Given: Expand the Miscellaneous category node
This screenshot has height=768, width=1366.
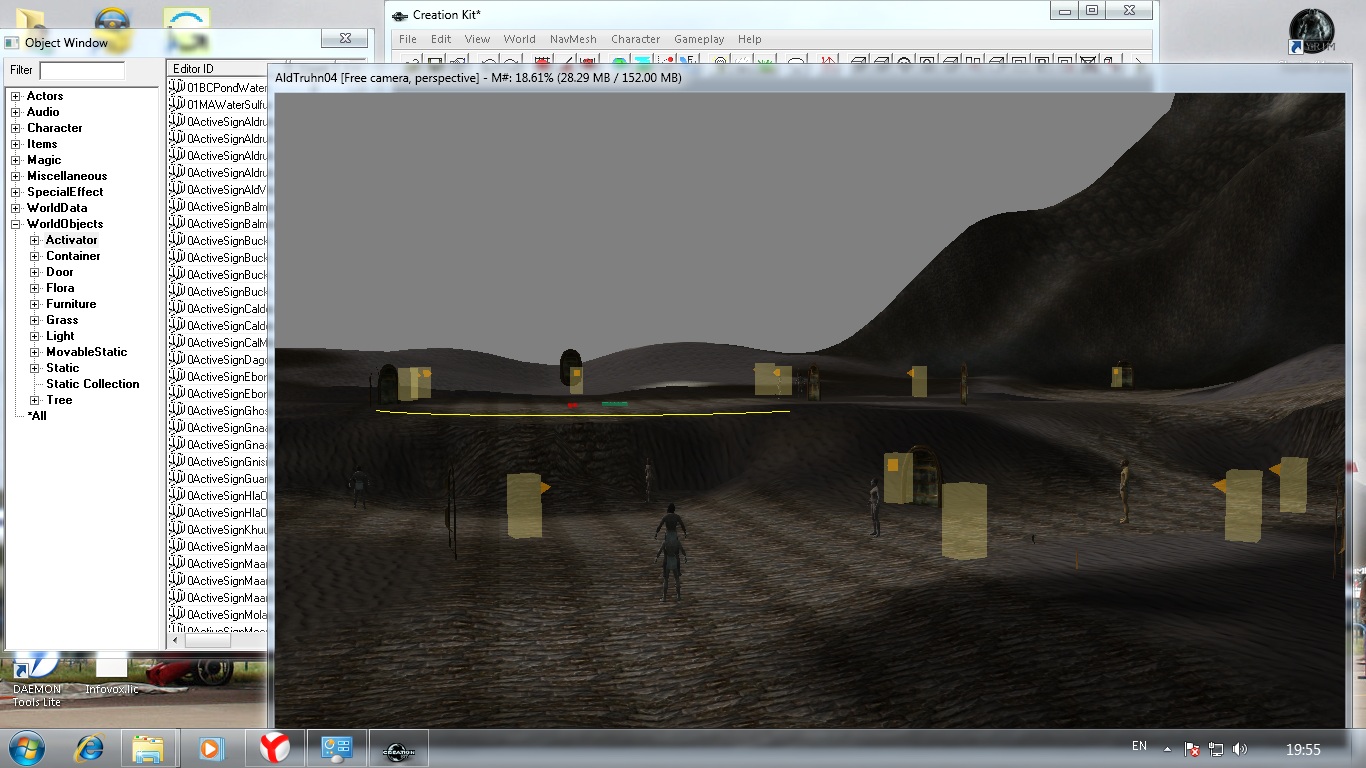Looking at the screenshot, I should (x=16, y=176).
